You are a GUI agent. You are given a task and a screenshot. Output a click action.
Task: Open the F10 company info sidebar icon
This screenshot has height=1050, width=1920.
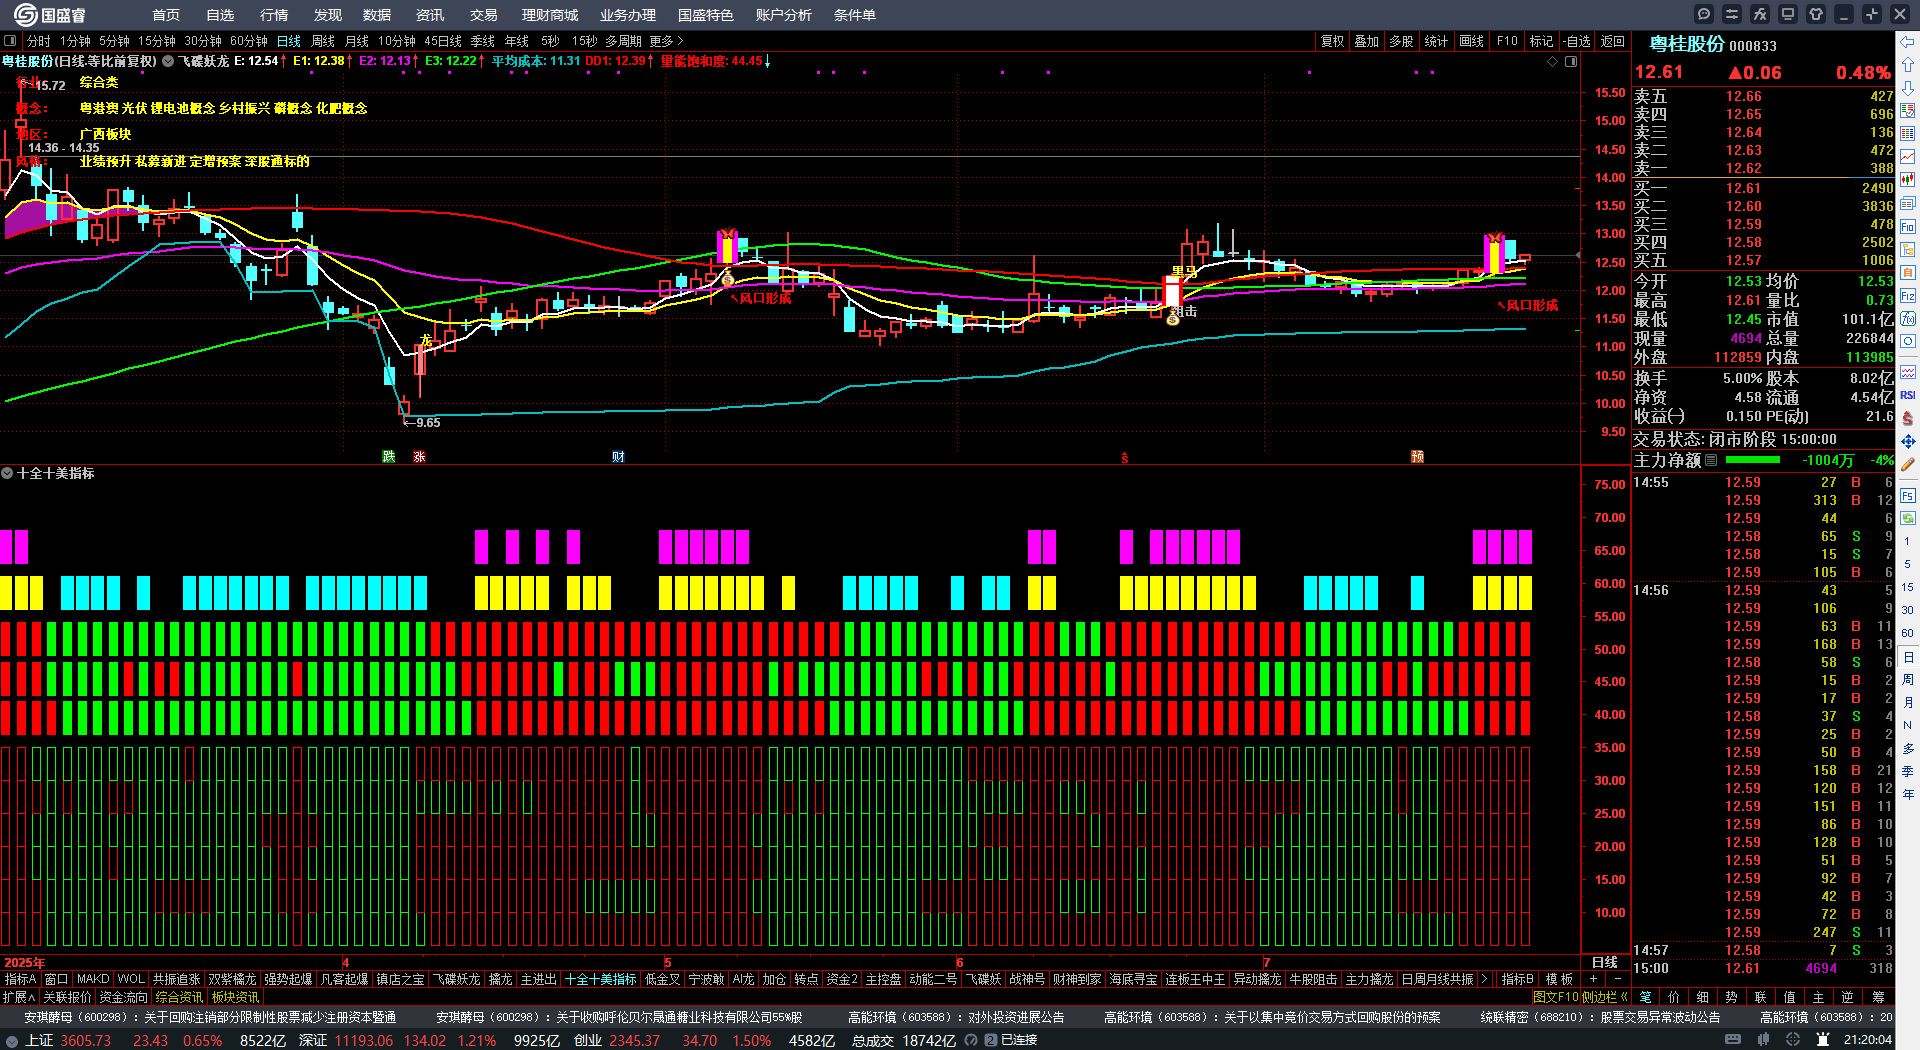click(1908, 226)
